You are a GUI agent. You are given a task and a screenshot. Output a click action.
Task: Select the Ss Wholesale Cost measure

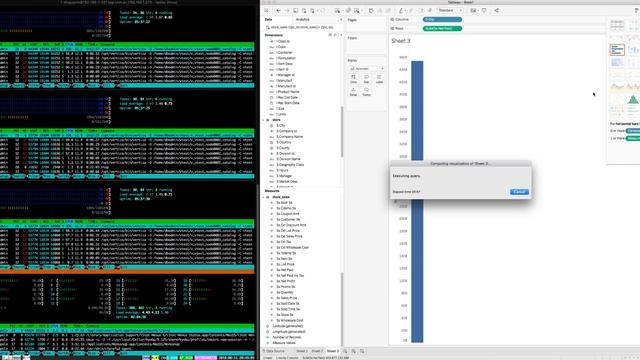pos(290,320)
